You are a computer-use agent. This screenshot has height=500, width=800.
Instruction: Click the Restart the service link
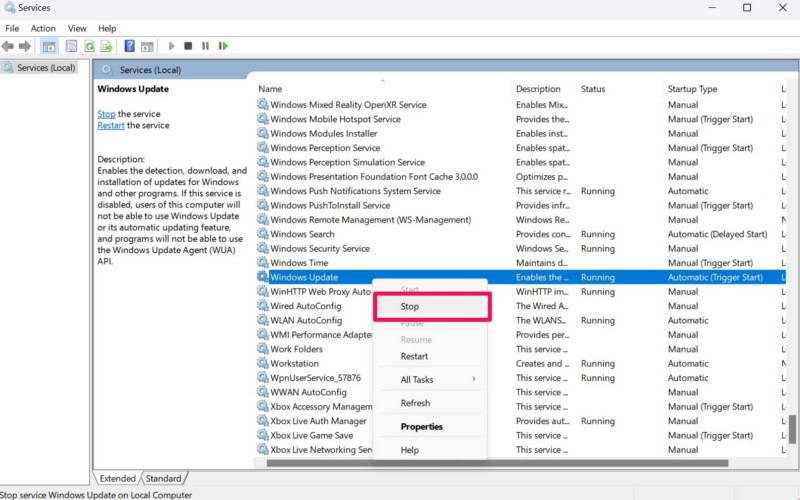(x=111, y=125)
